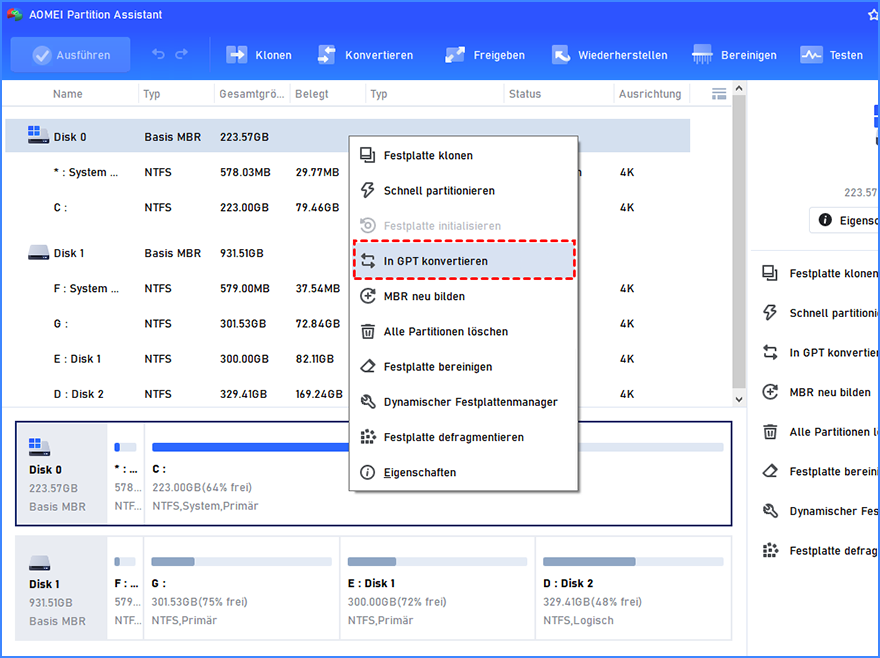Click the undo arrow icon
This screenshot has height=658, width=880.
[x=158, y=54]
